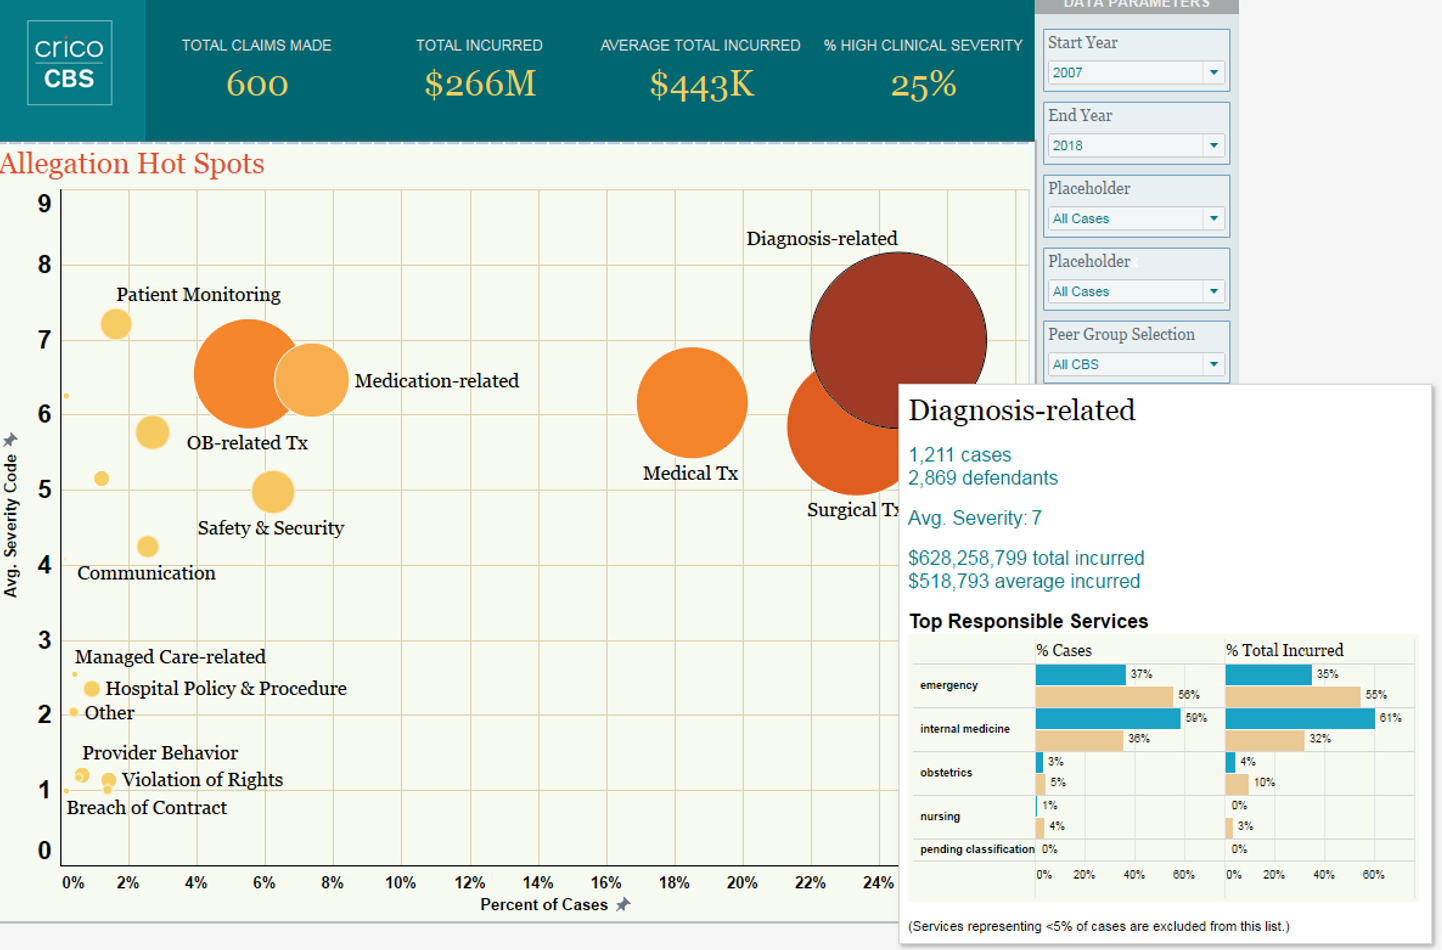This screenshot has width=1442, height=950.
Task: Click the blue internal medicine 59% cases bar
Action: [x=1107, y=719]
